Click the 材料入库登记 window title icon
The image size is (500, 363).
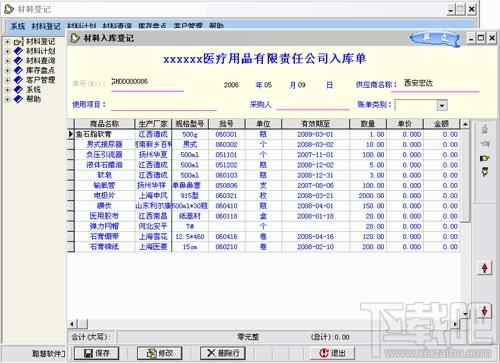[75, 38]
